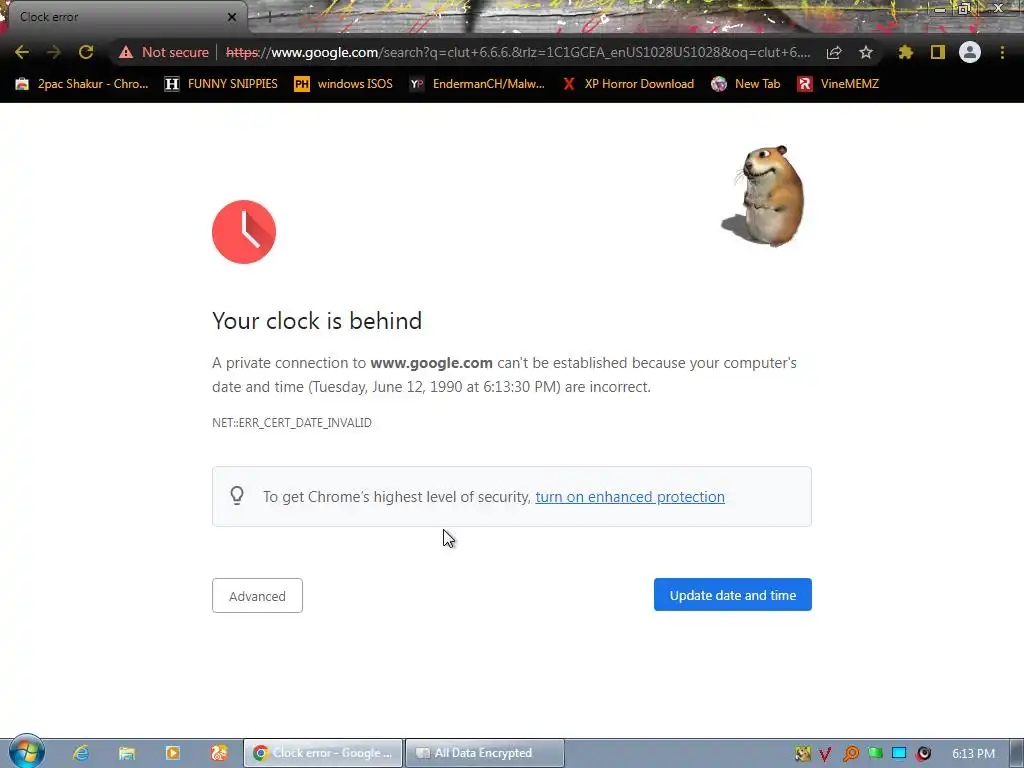Open the Chrome profile avatar
The width and height of the screenshot is (1024, 768).
[970, 52]
